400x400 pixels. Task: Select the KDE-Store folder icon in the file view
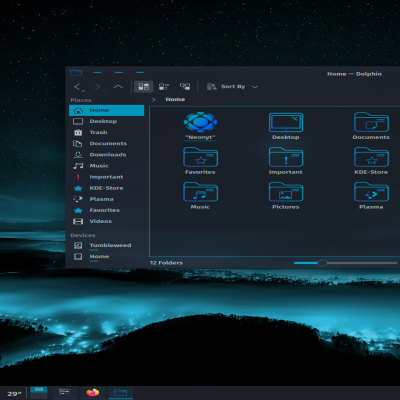tap(371, 157)
